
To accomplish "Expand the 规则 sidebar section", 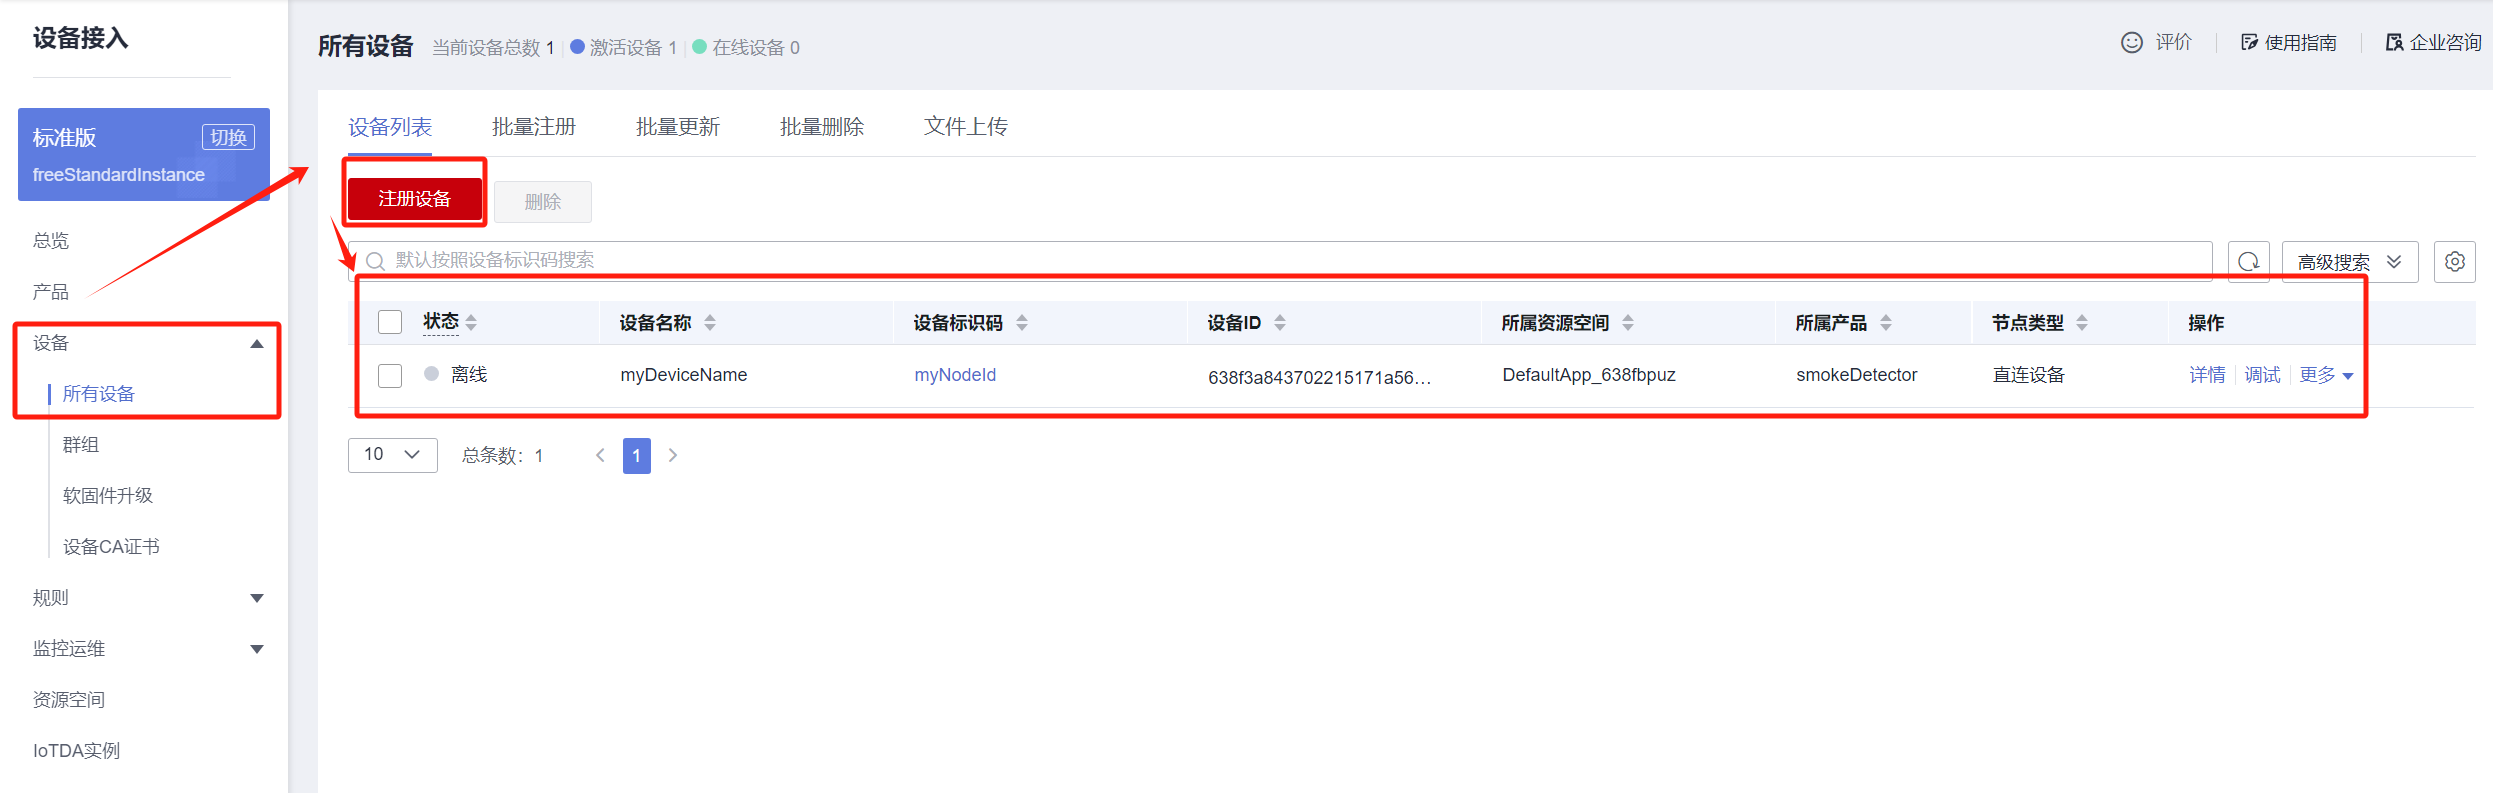I will click(x=257, y=598).
